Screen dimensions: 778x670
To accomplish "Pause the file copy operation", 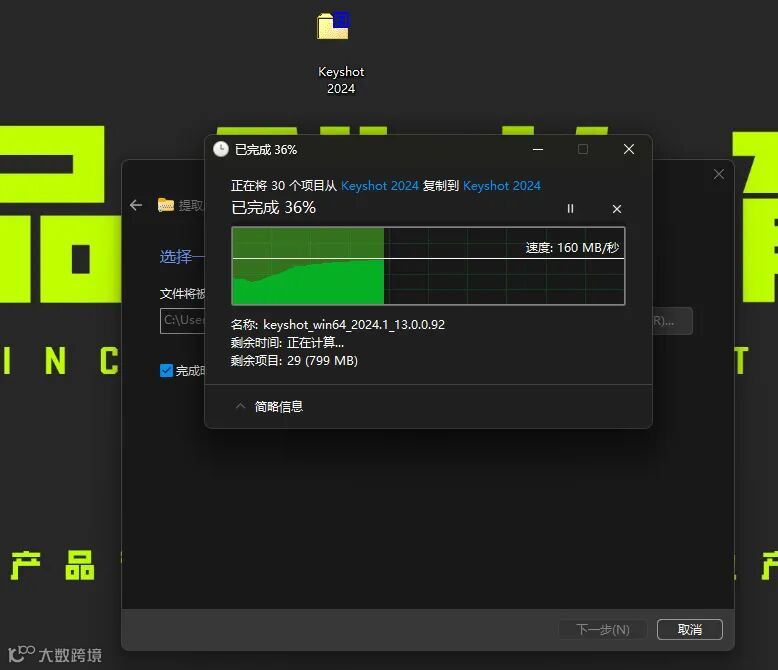I will tap(570, 208).
